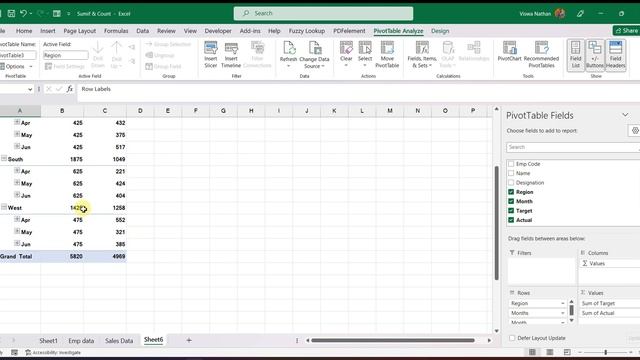This screenshot has height=360, width=640.
Task: Toggle the Field Headers display
Action: tap(616, 55)
